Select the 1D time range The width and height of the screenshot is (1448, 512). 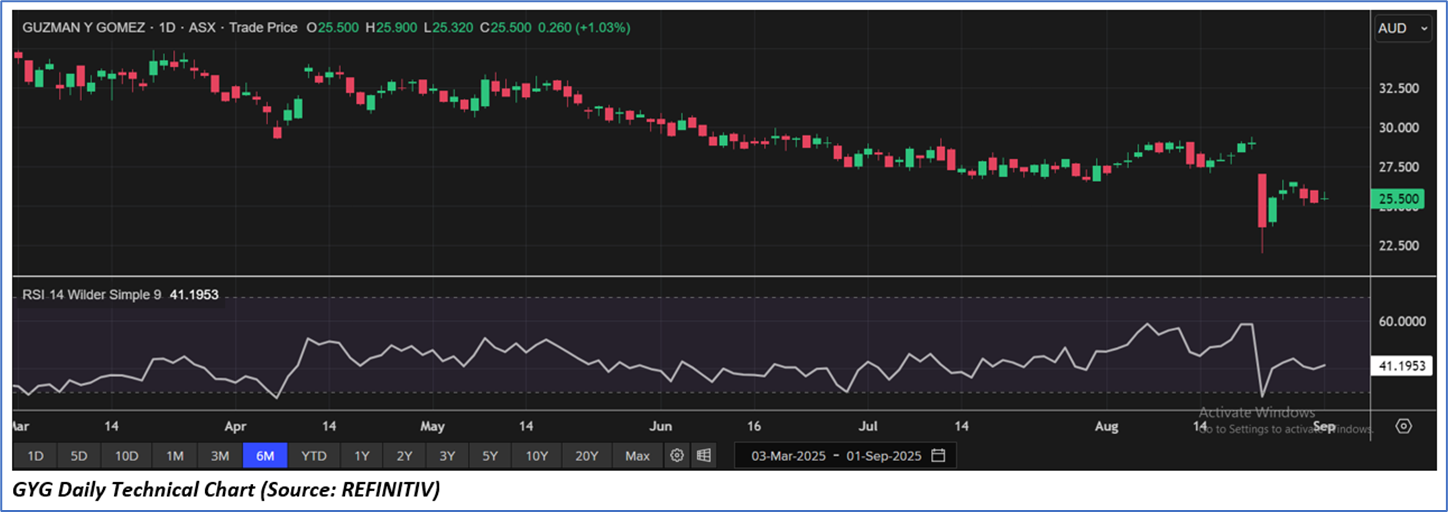click(35, 456)
